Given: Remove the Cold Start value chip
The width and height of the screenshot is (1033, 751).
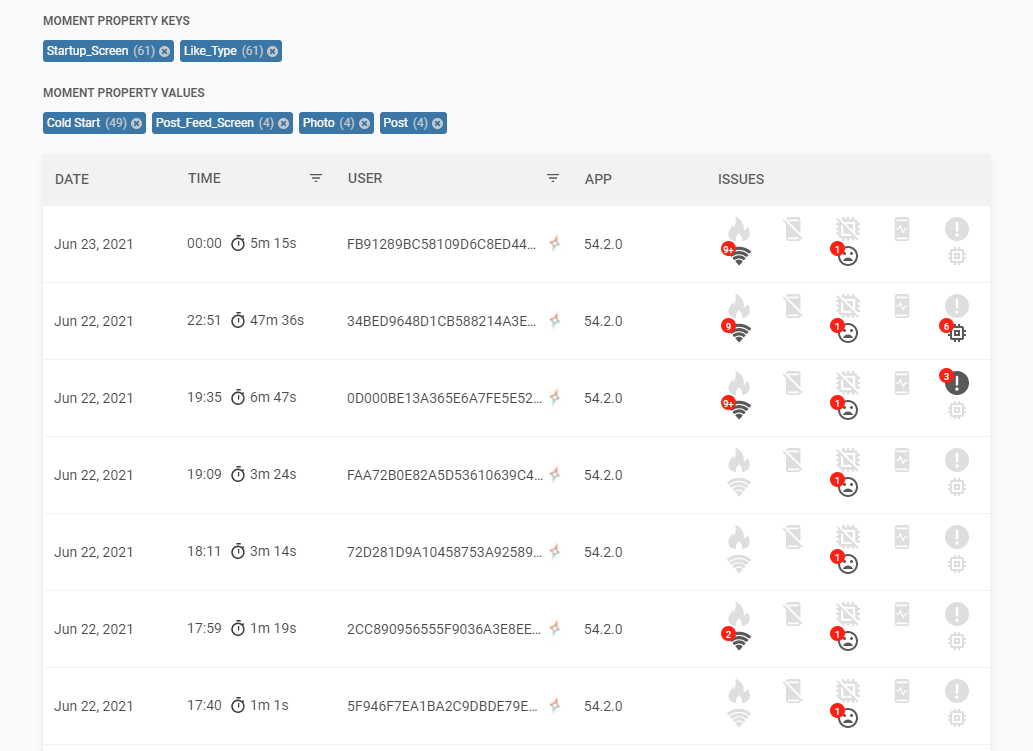Looking at the screenshot, I should coord(136,123).
